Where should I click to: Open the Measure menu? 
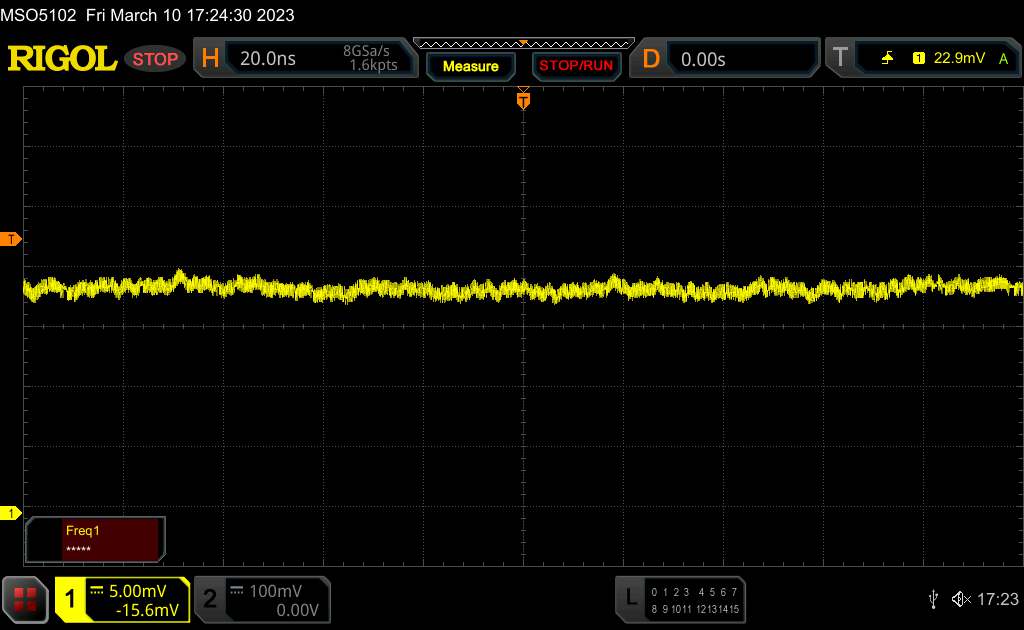pos(470,66)
